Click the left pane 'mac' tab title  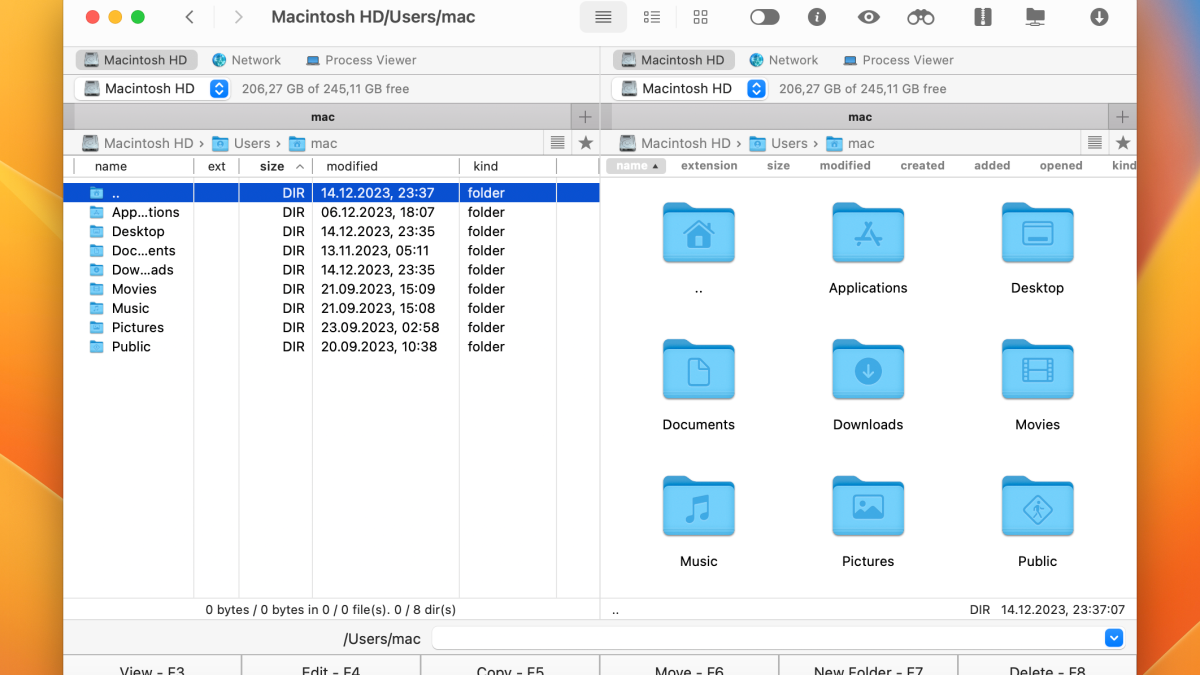click(x=323, y=117)
